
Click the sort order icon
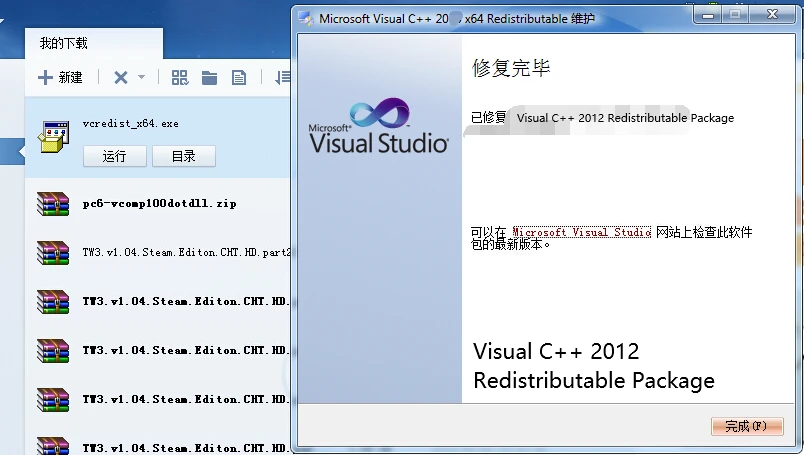(283, 77)
